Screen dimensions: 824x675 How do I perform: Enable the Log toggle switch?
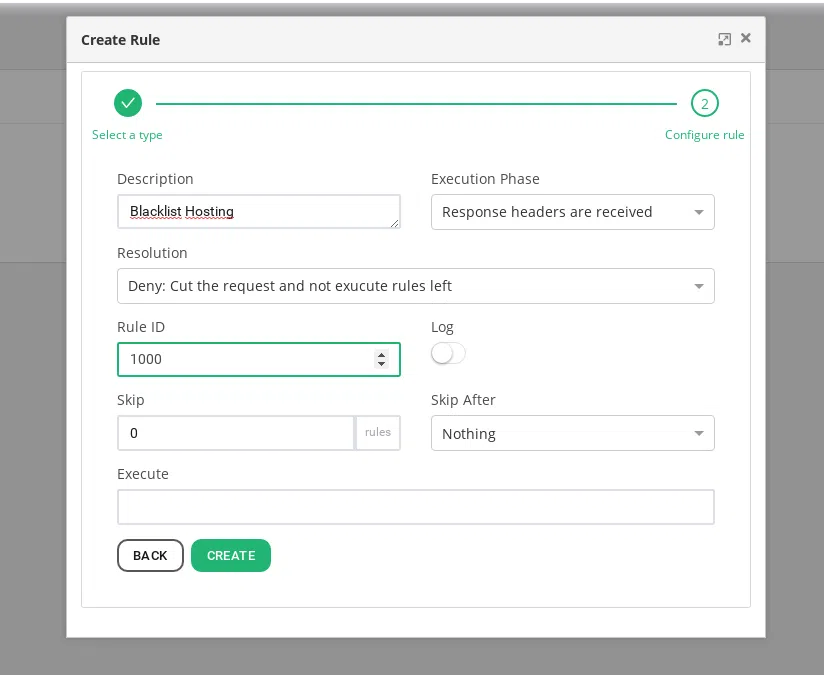tap(448, 353)
